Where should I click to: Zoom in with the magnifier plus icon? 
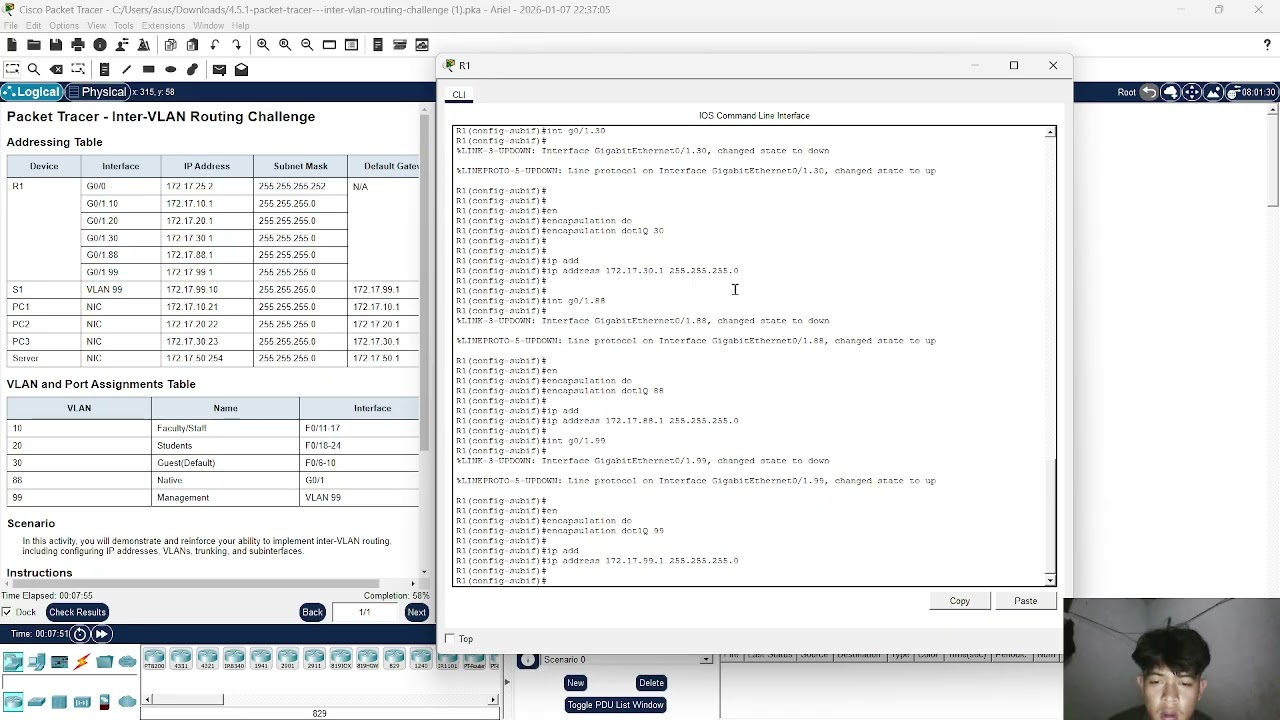(x=263, y=45)
